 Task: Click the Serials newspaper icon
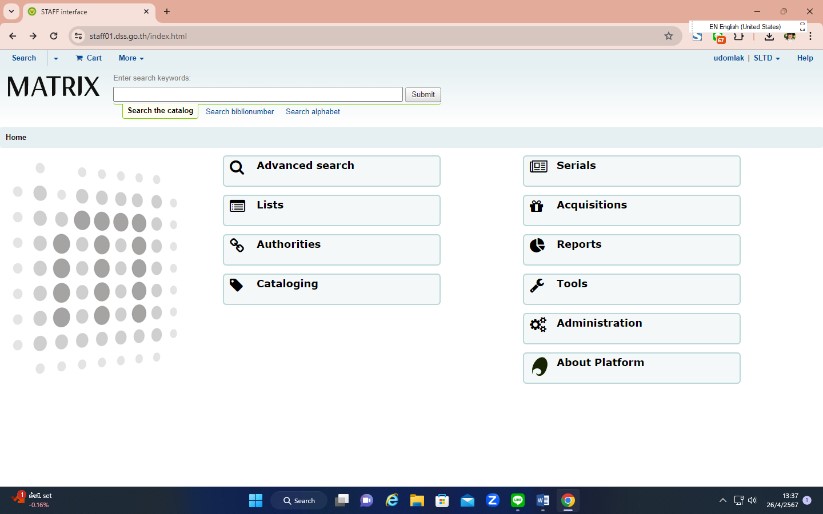[538, 167]
